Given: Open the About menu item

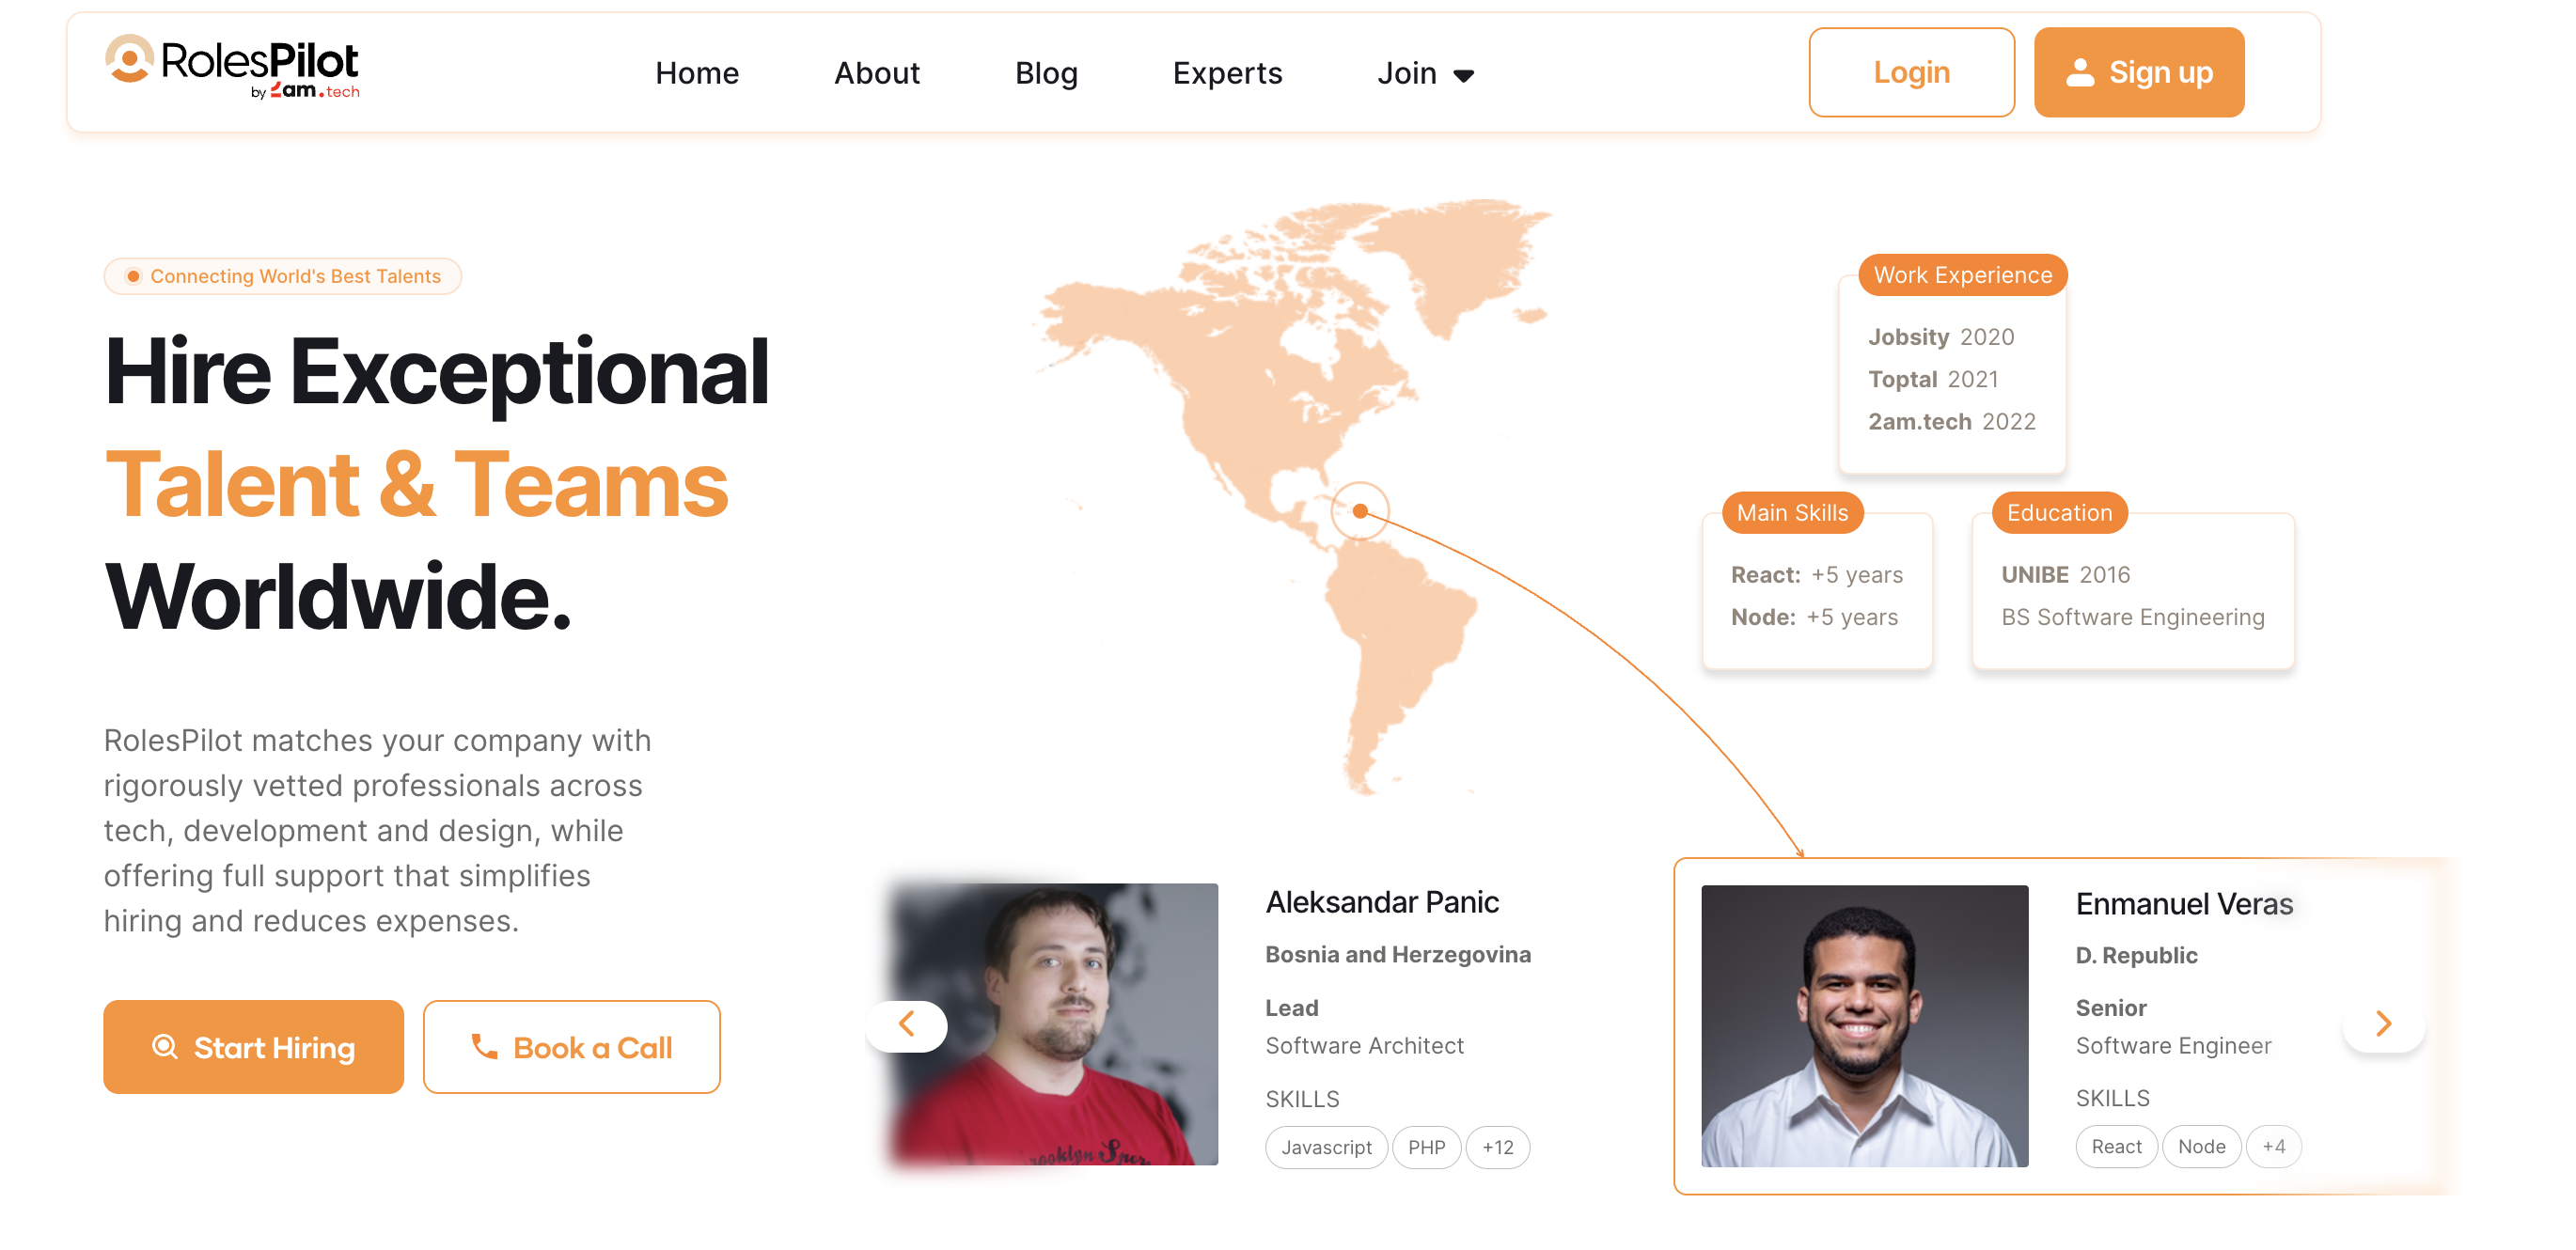Looking at the screenshot, I should tap(877, 73).
